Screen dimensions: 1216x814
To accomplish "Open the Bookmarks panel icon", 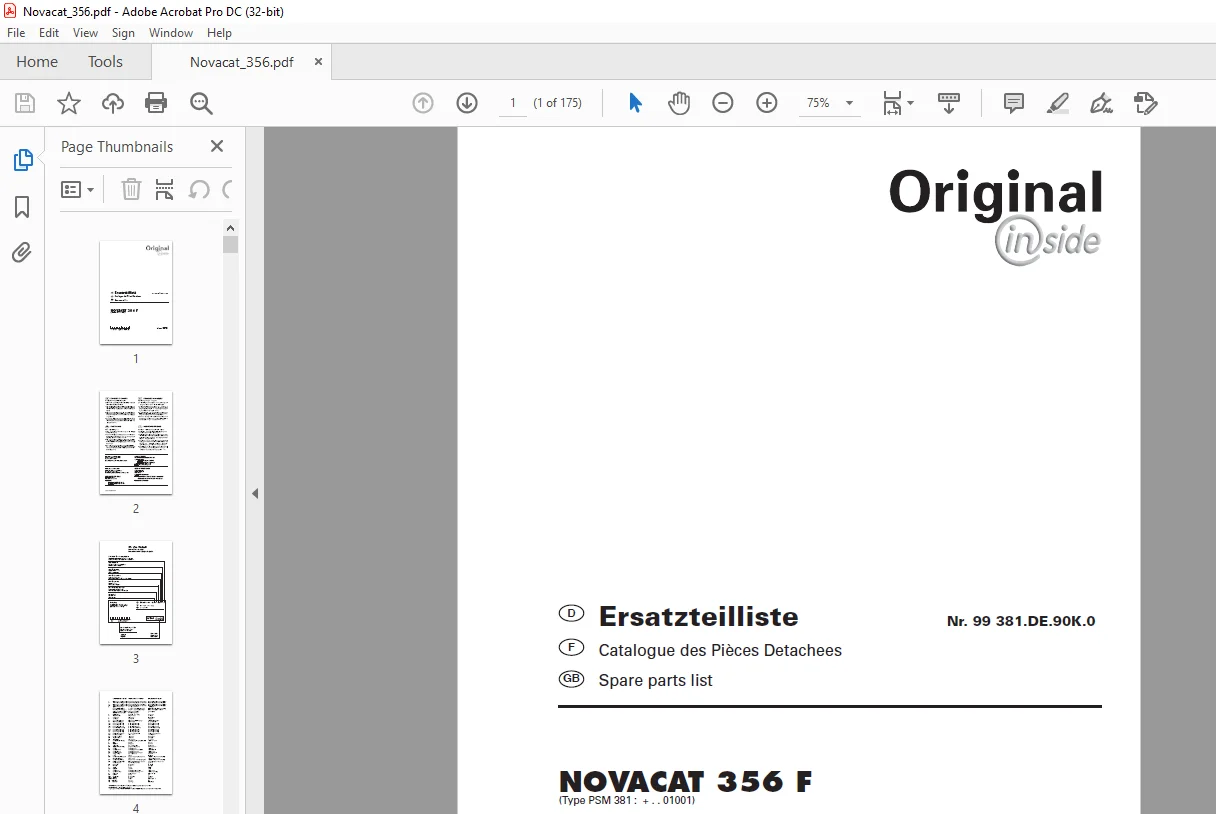I will [22, 207].
